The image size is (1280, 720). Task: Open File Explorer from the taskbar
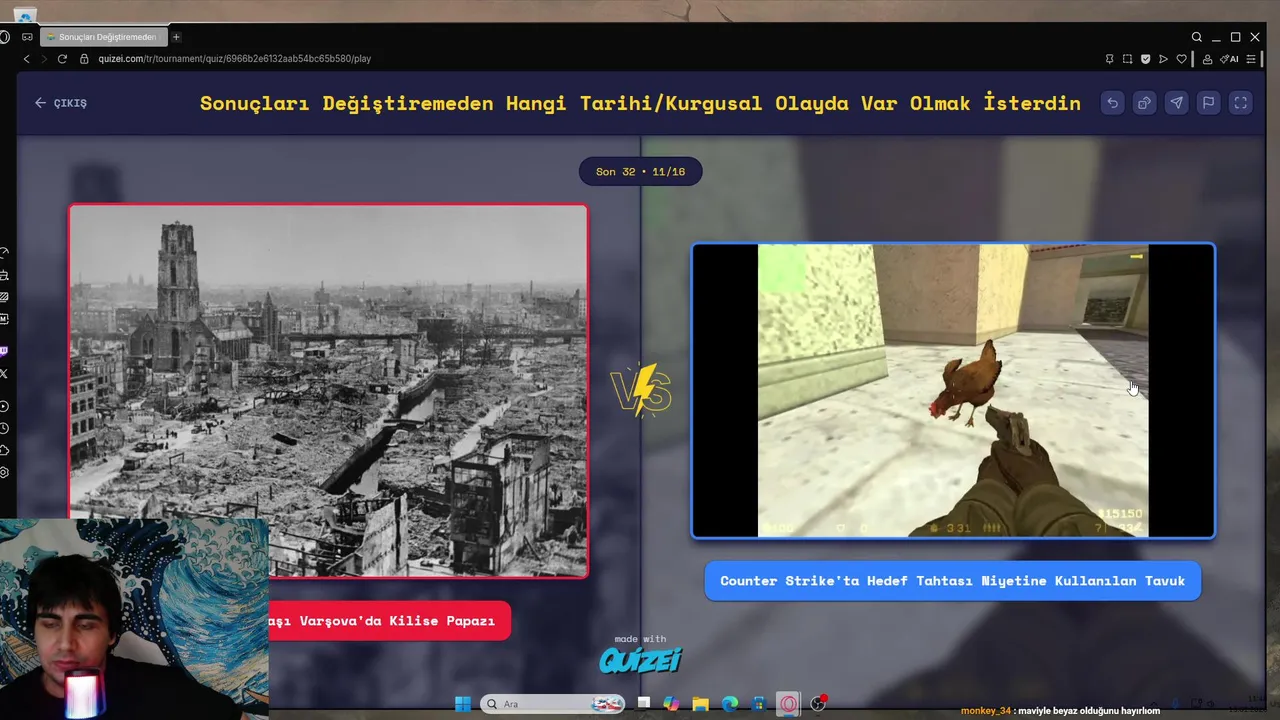(x=700, y=704)
